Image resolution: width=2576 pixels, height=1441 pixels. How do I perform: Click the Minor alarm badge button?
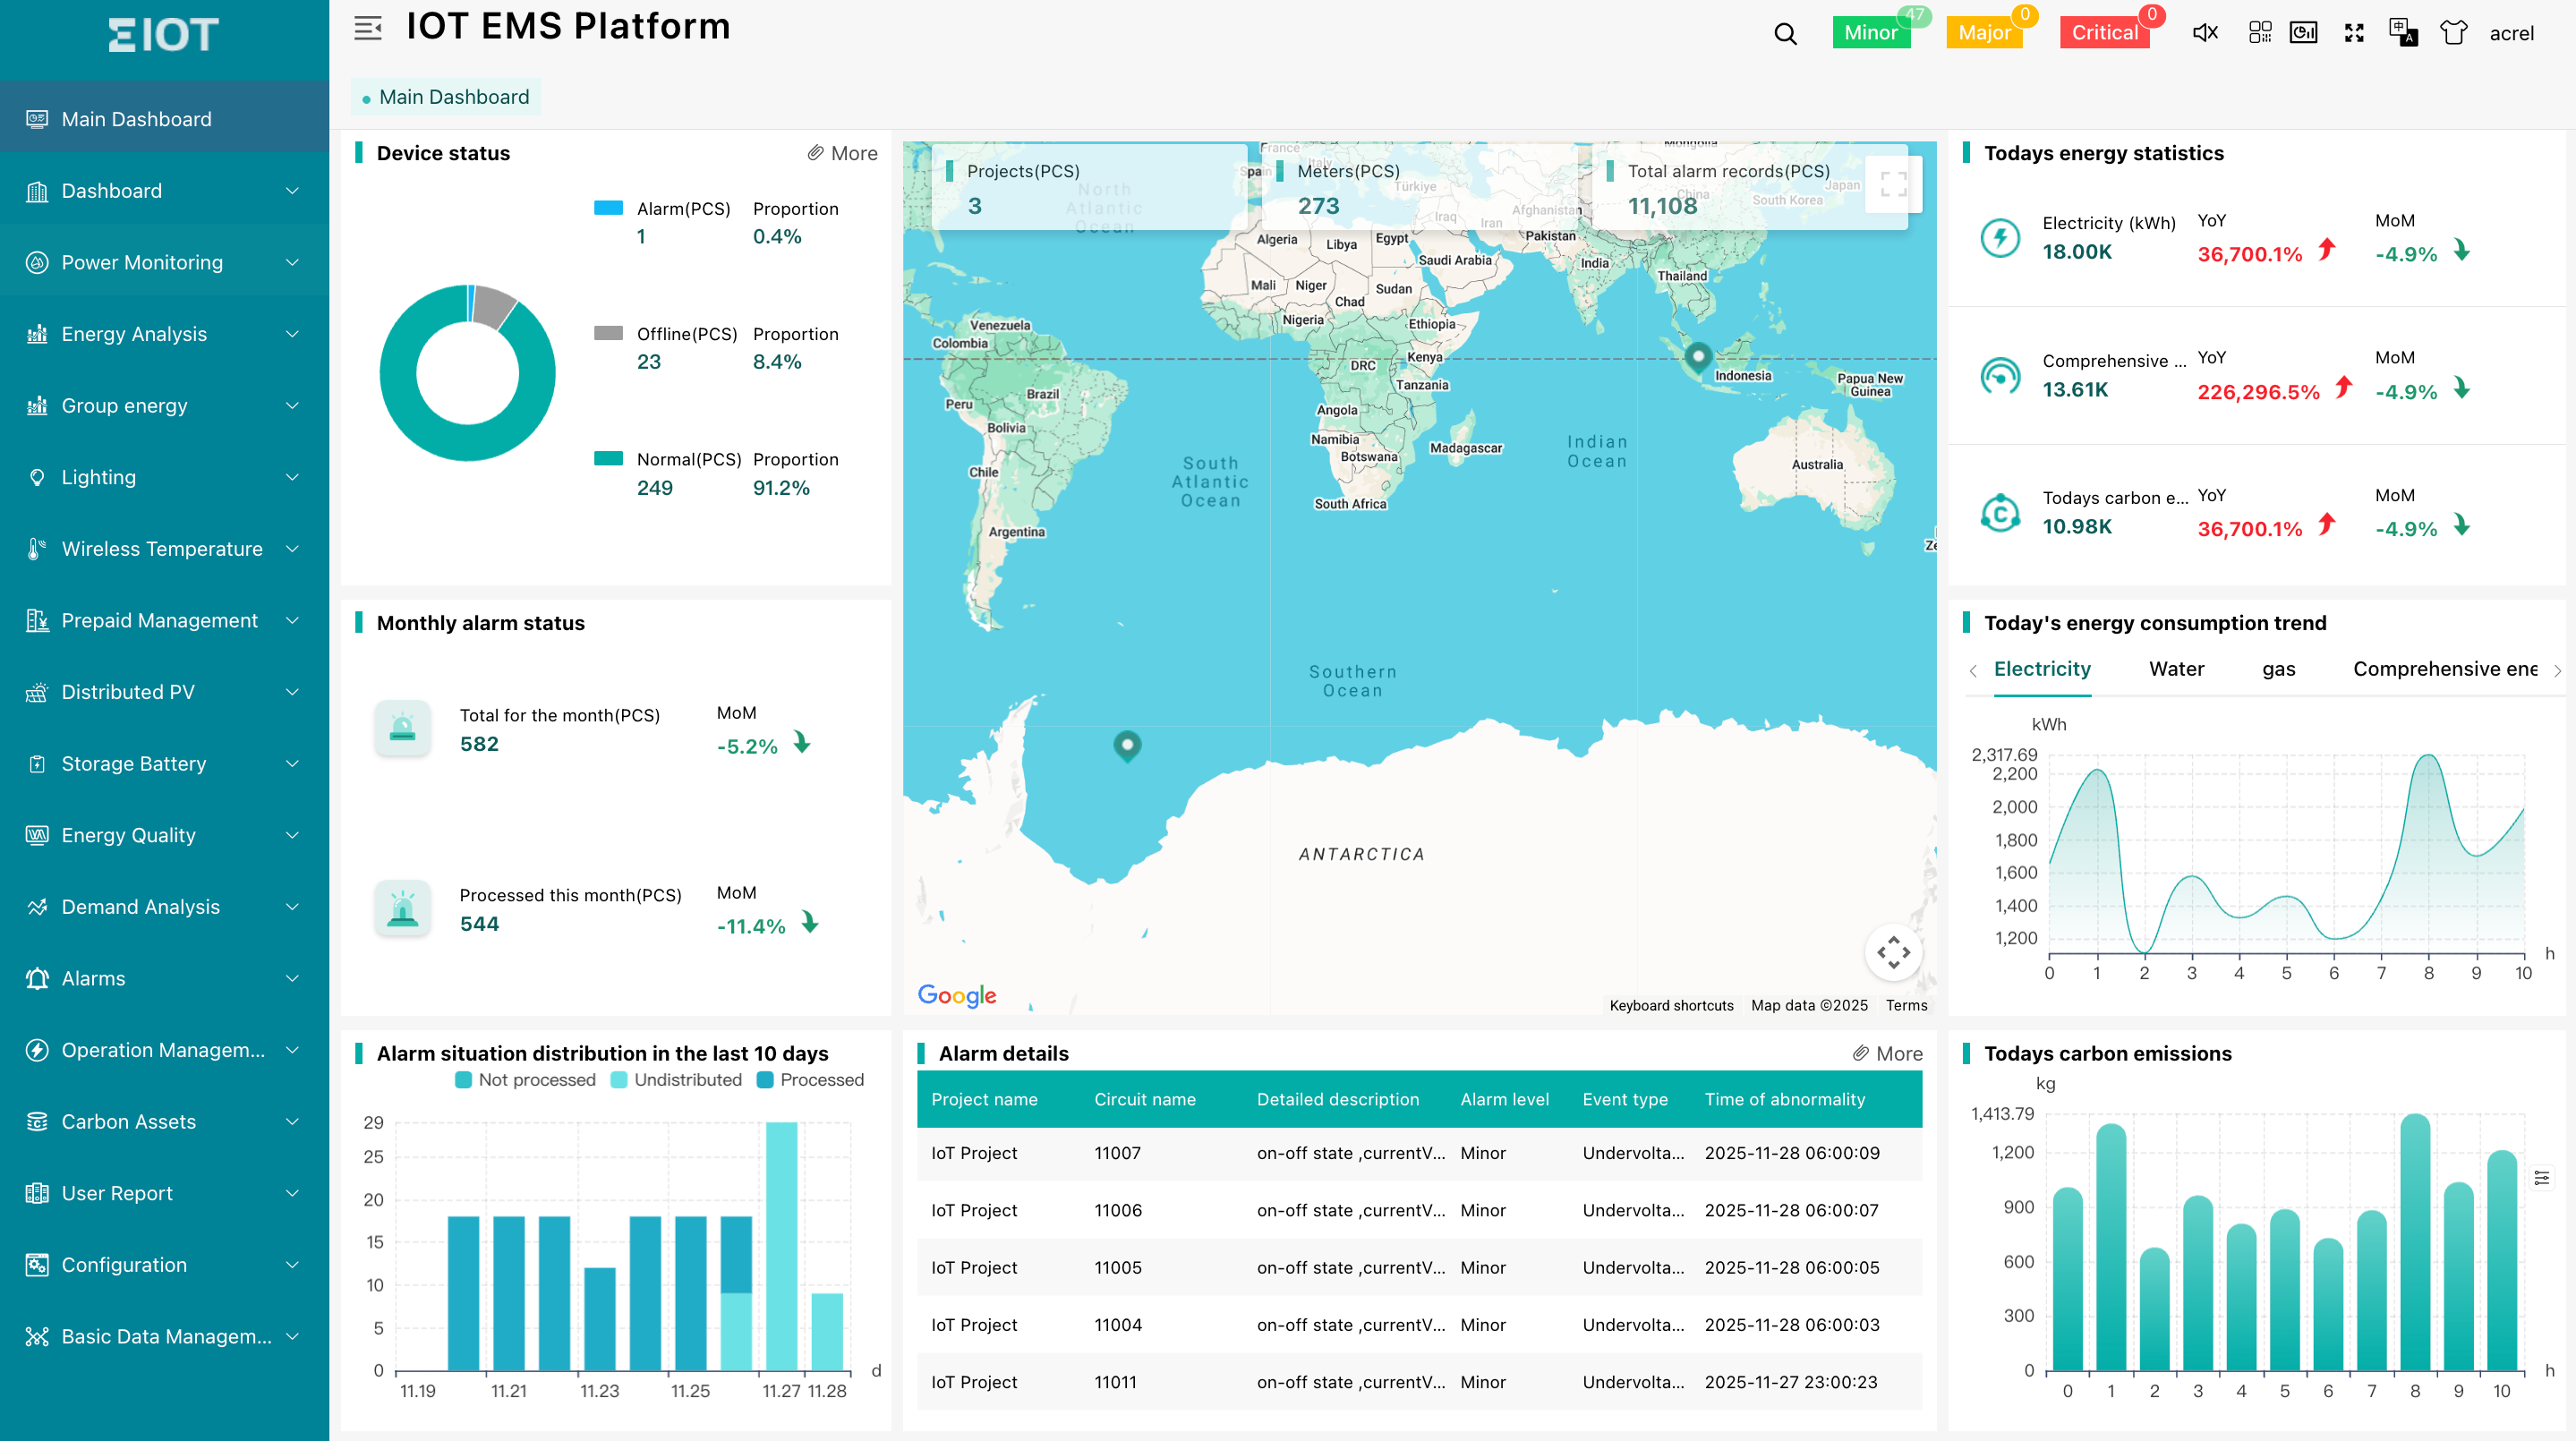pyautogui.click(x=1870, y=33)
